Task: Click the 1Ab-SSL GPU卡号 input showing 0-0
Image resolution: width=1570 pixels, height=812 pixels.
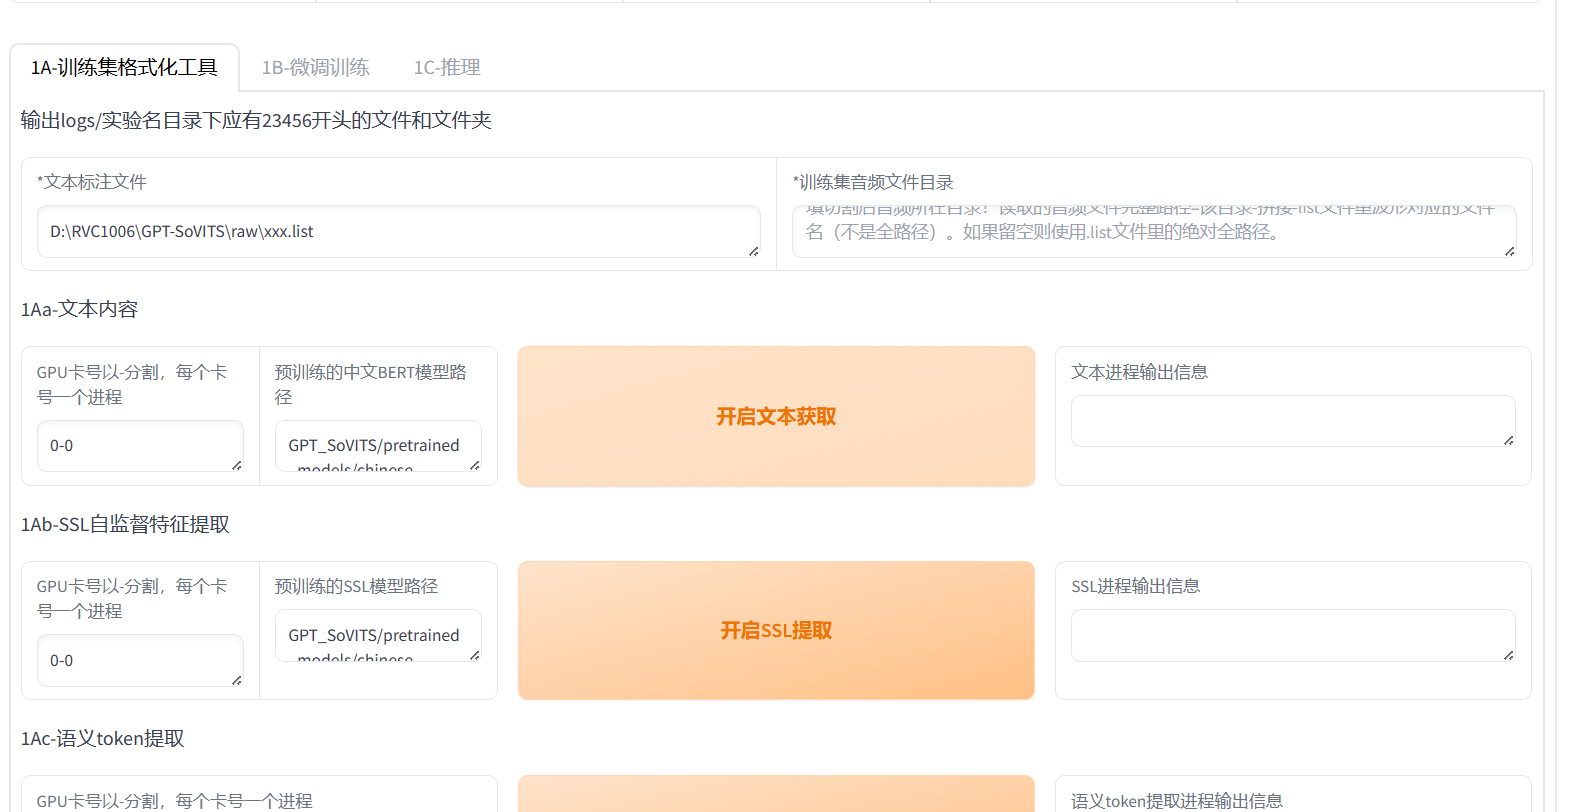Action: click(140, 660)
